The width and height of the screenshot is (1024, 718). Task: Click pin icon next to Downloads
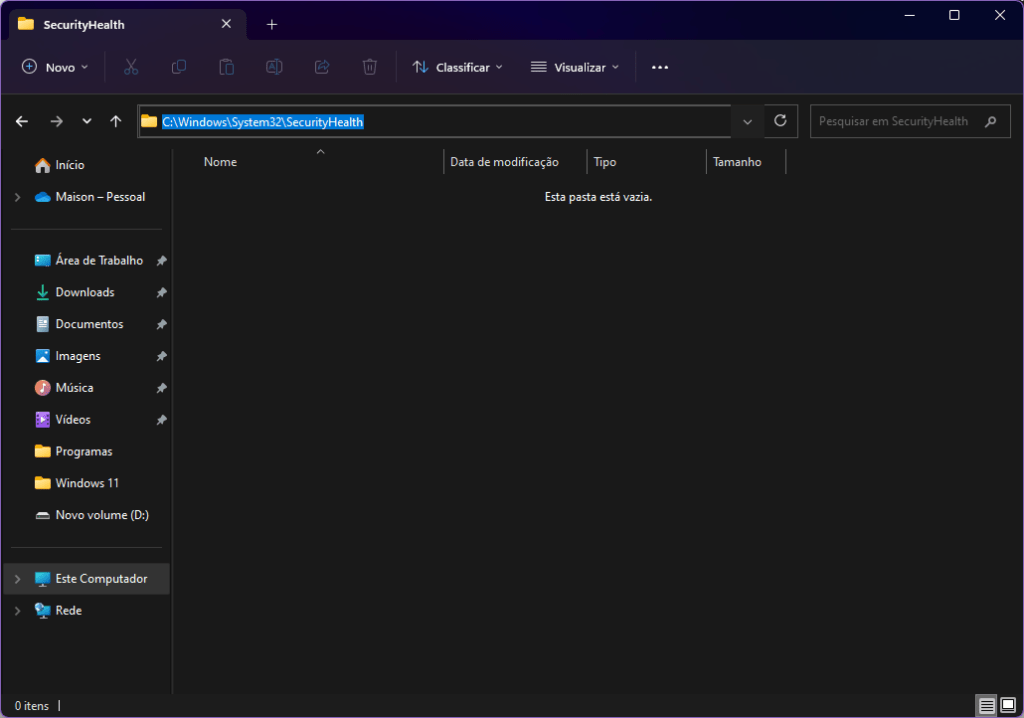[x=161, y=293]
